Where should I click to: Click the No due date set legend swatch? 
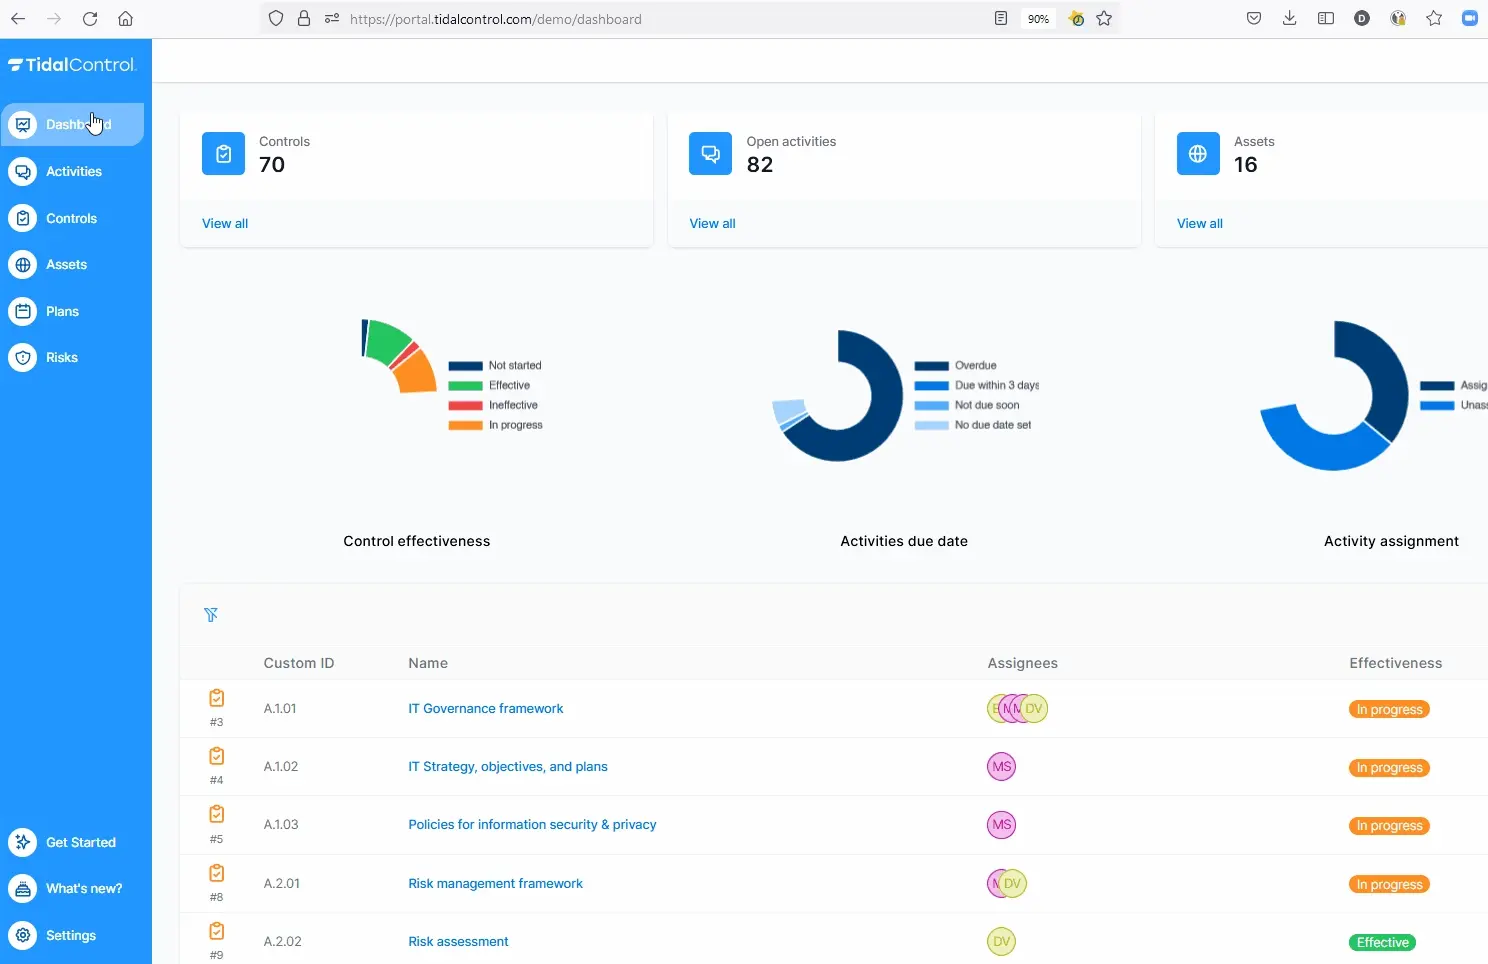coord(932,425)
